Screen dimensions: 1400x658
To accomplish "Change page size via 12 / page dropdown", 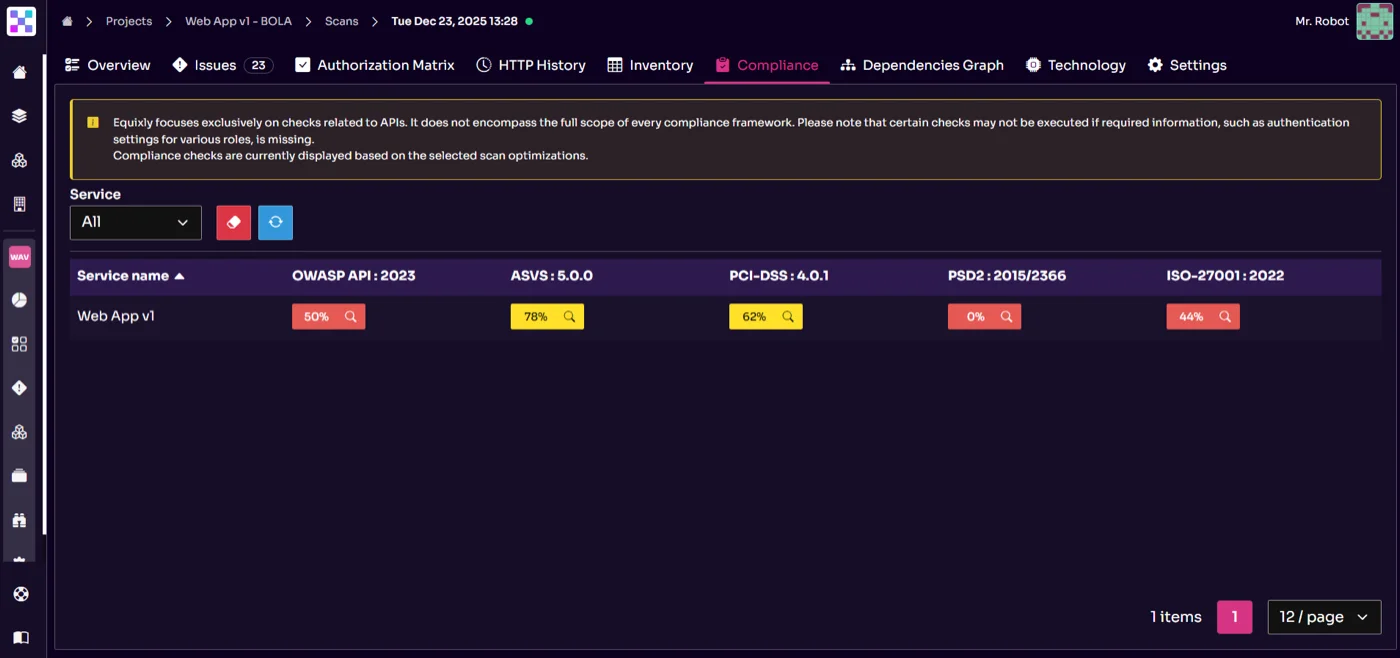I will click(1323, 617).
